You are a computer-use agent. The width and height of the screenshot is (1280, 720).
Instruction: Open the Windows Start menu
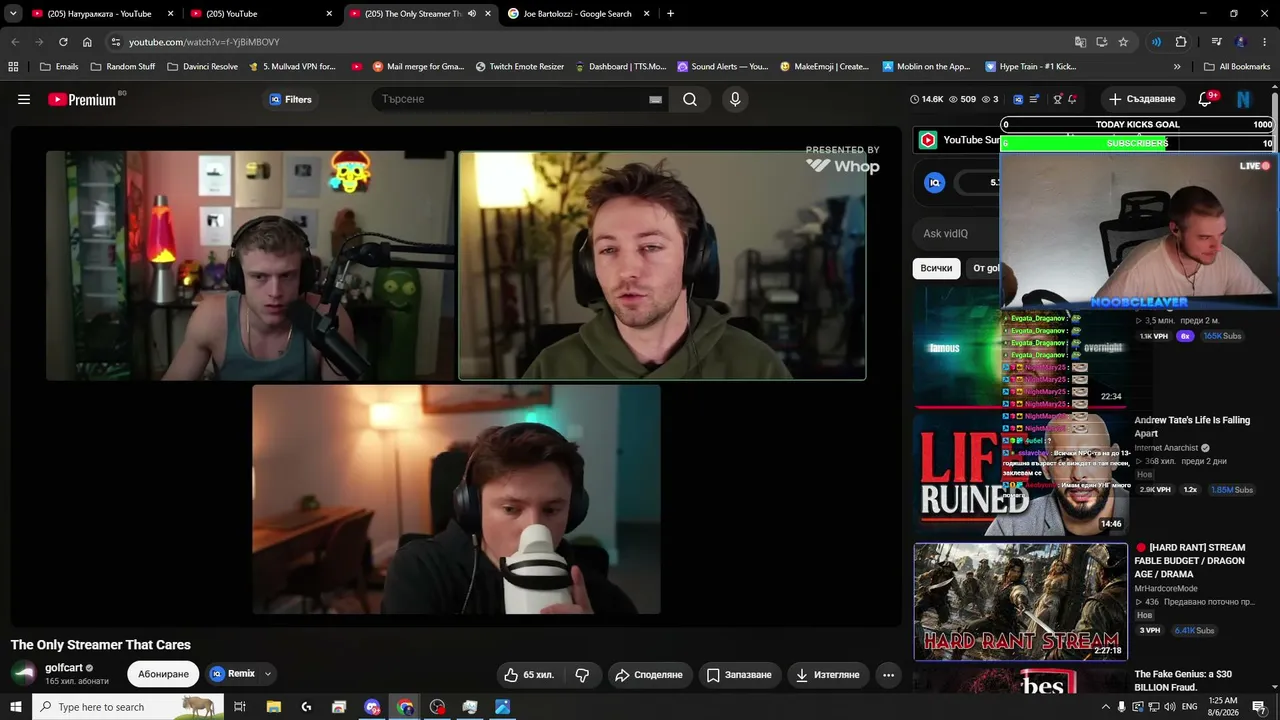click(x=16, y=707)
